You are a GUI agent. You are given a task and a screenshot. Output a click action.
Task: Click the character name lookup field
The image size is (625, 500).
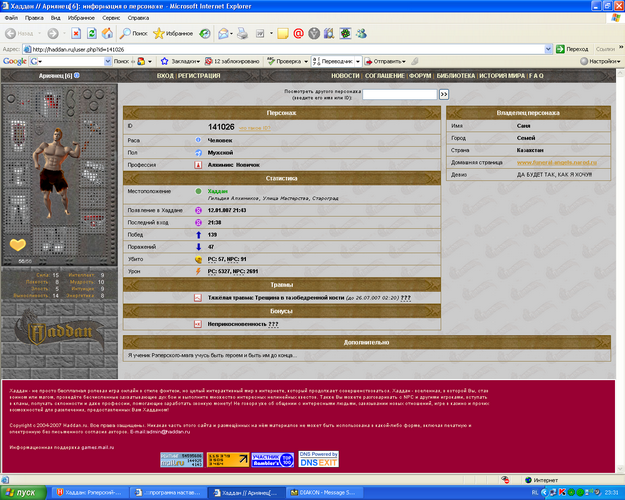(400, 94)
